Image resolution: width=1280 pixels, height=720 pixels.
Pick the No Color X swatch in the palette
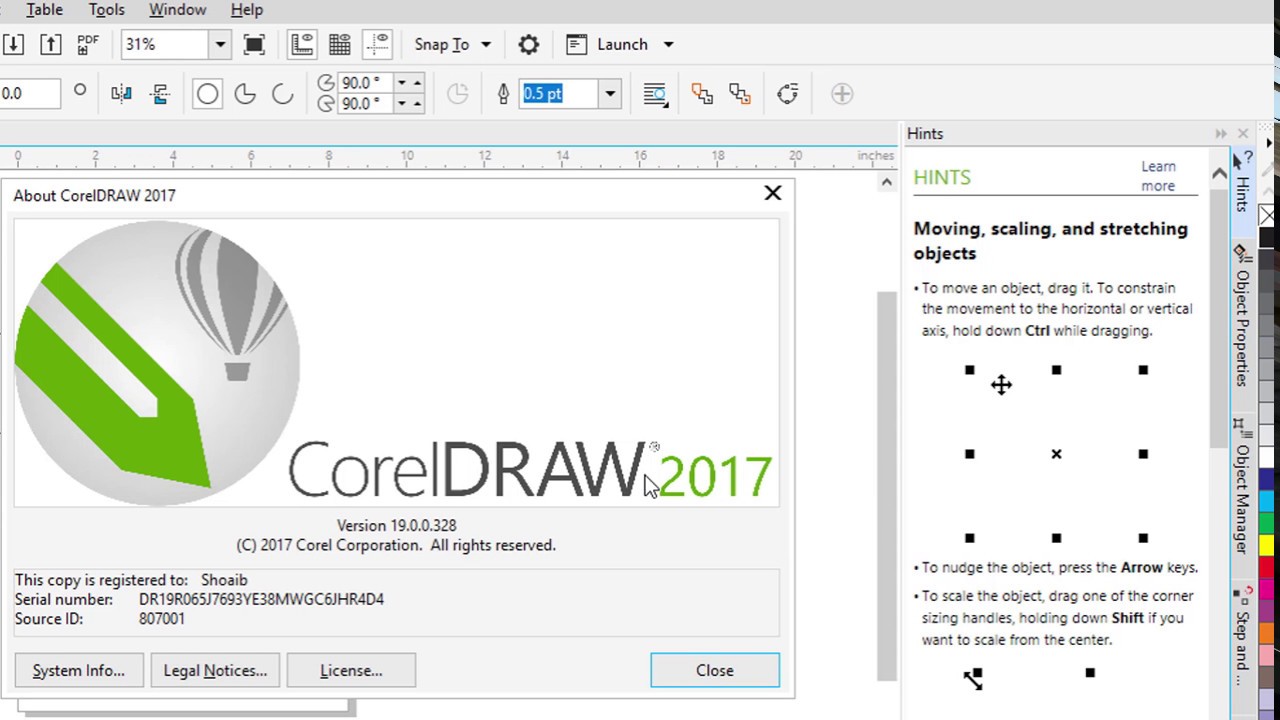[x=1267, y=216]
